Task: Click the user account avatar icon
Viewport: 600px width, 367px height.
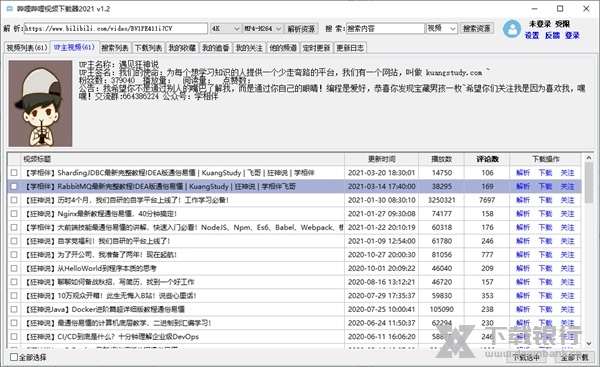Action: [x=512, y=29]
